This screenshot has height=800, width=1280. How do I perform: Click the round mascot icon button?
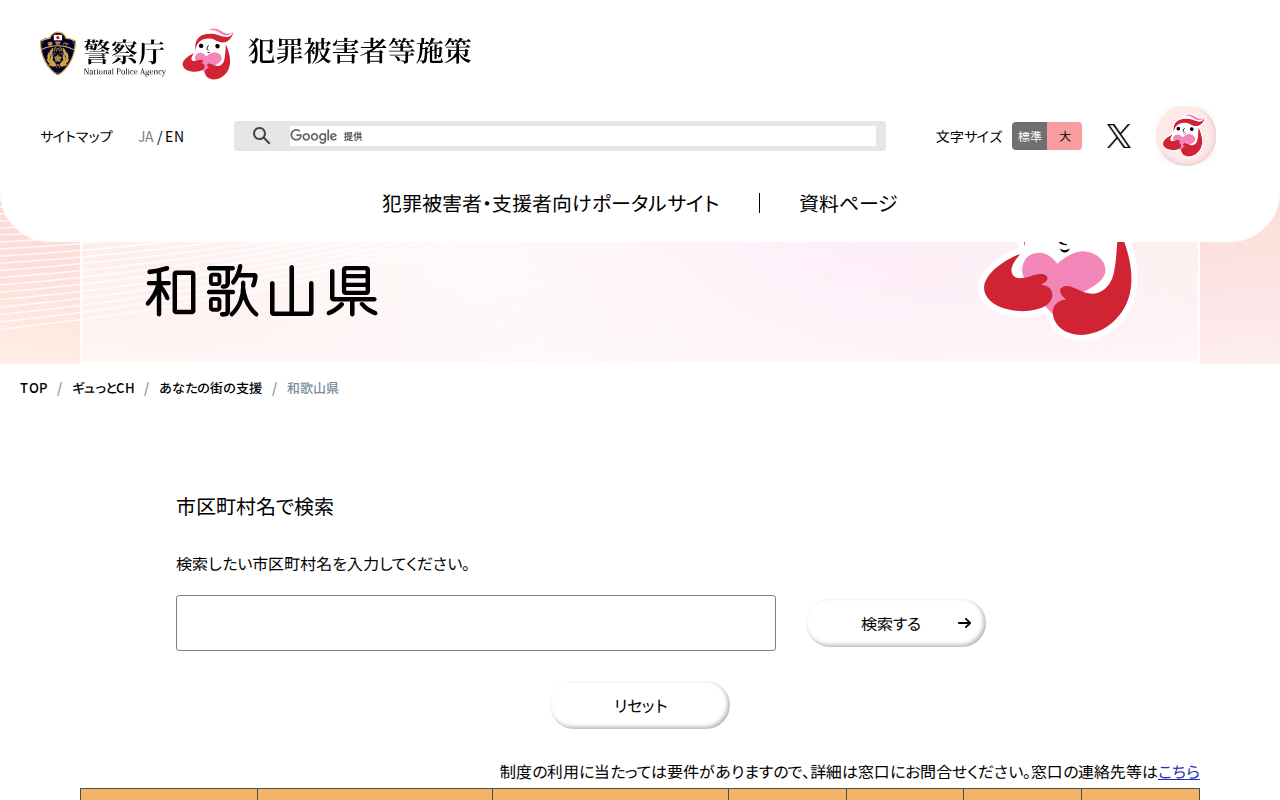point(1186,136)
